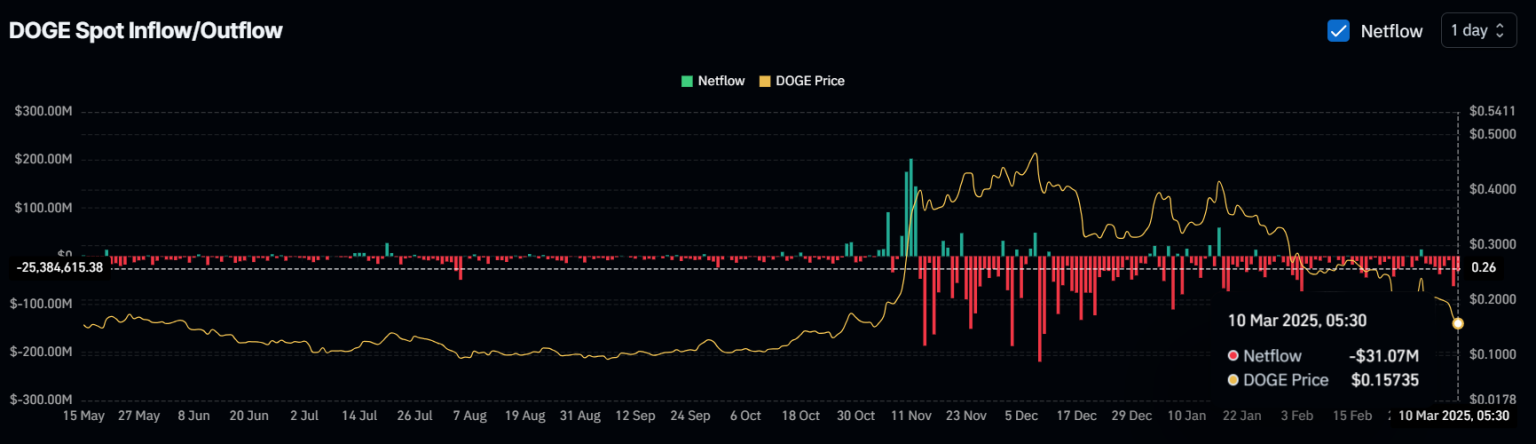Click the 17 Dec date label
The image size is (1536, 444).
[x=1077, y=415]
